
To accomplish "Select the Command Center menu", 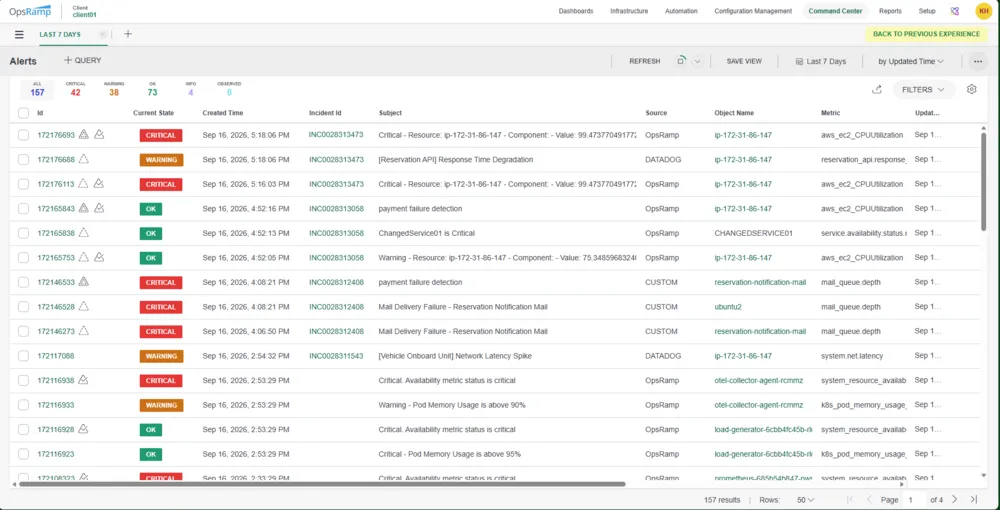I will tap(835, 11).
